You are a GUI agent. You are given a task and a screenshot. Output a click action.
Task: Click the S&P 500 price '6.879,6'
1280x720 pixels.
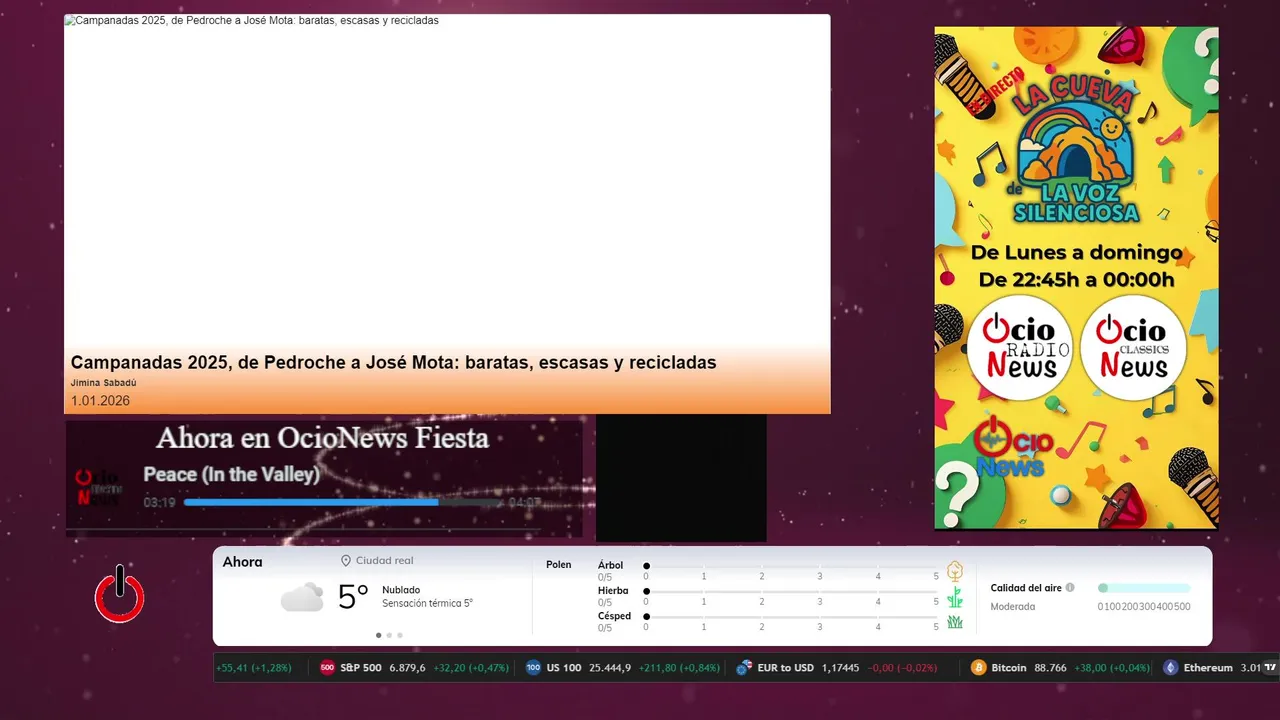tap(407, 668)
